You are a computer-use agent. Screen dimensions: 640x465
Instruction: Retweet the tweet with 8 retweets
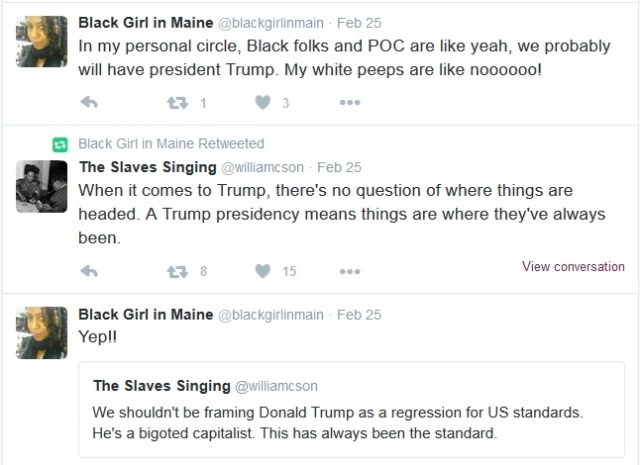click(175, 270)
